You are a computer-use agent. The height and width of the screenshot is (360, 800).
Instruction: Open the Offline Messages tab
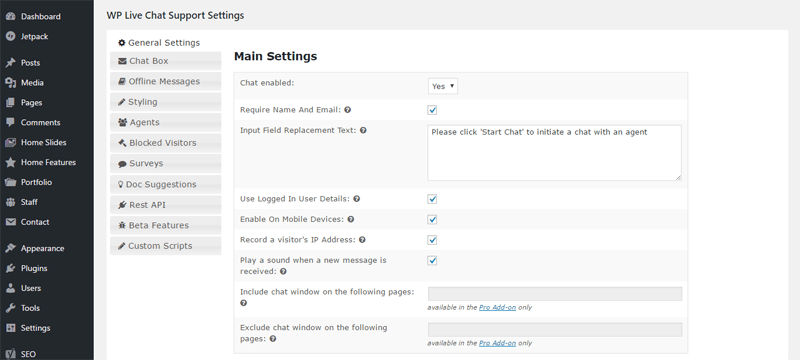coord(166,81)
